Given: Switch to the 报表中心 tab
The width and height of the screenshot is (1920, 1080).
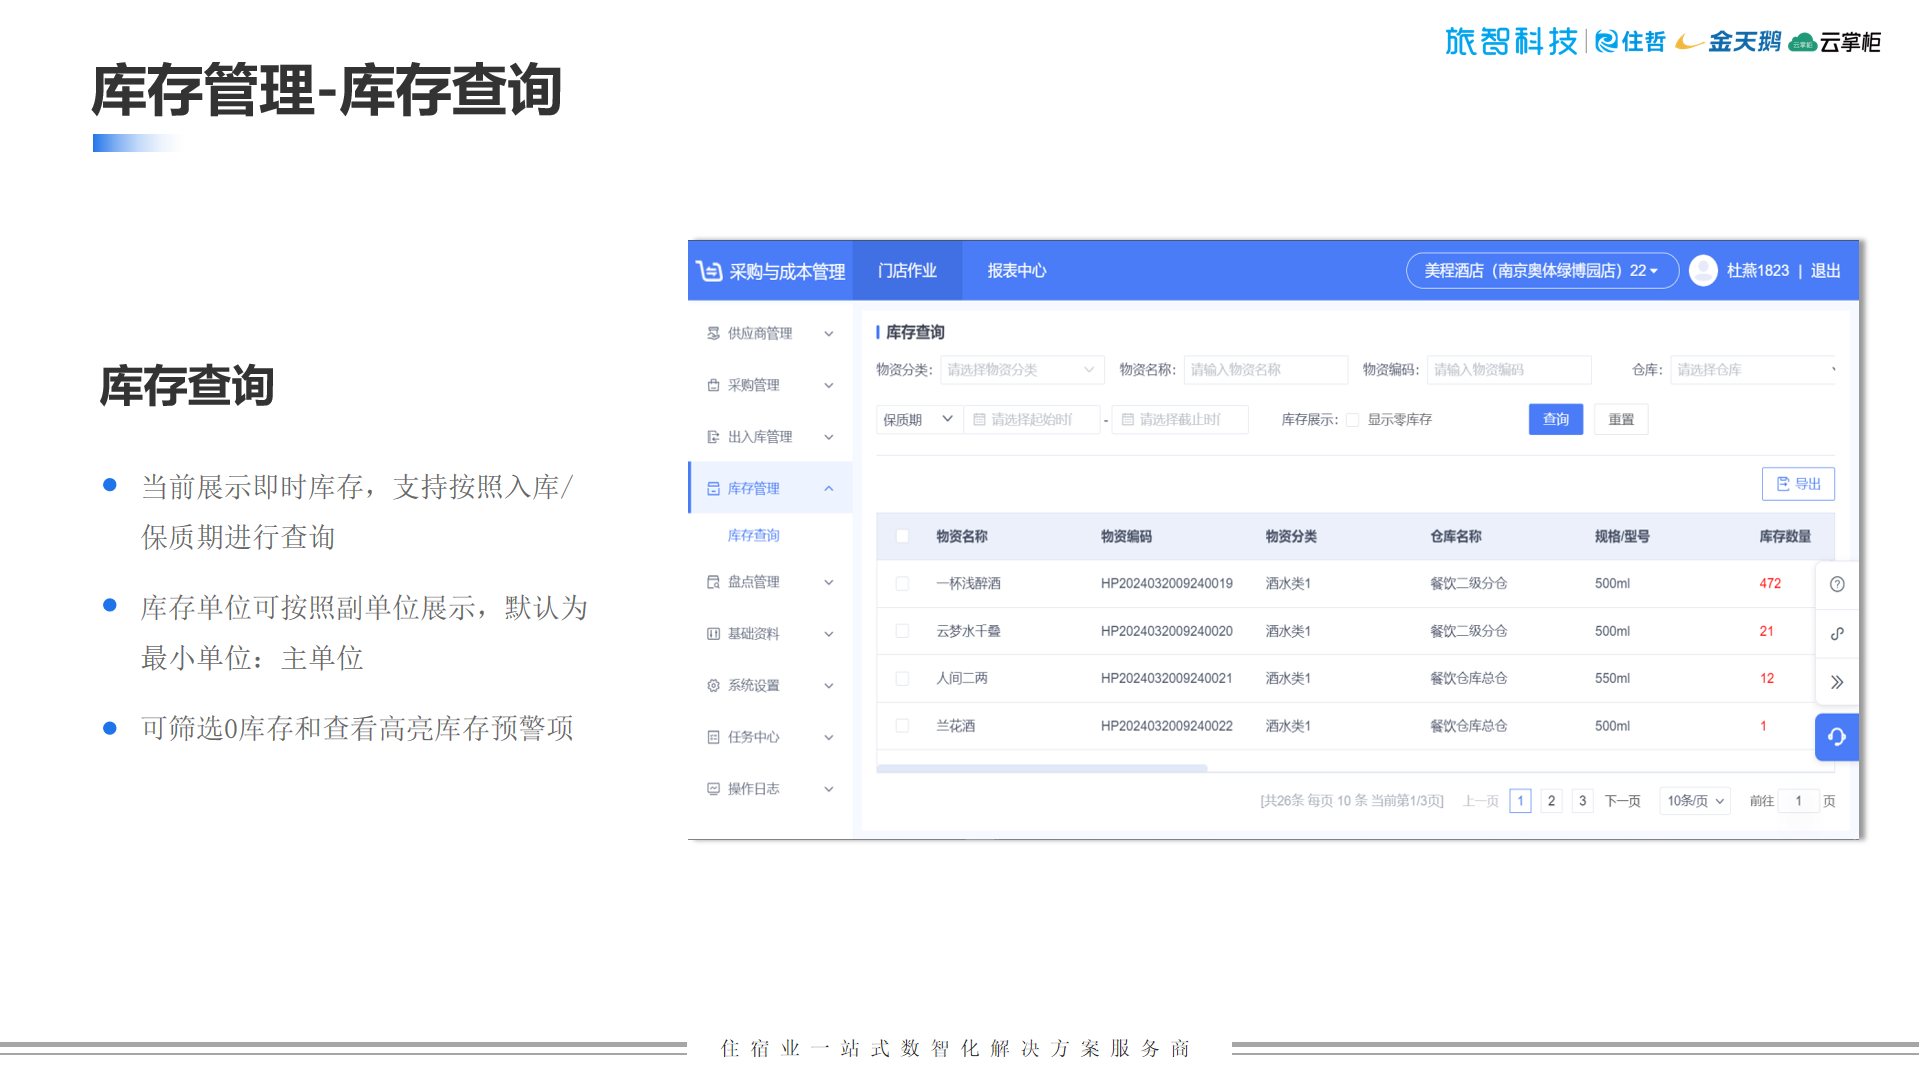Looking at the screenshot, I should click(x=1016, y=271).
